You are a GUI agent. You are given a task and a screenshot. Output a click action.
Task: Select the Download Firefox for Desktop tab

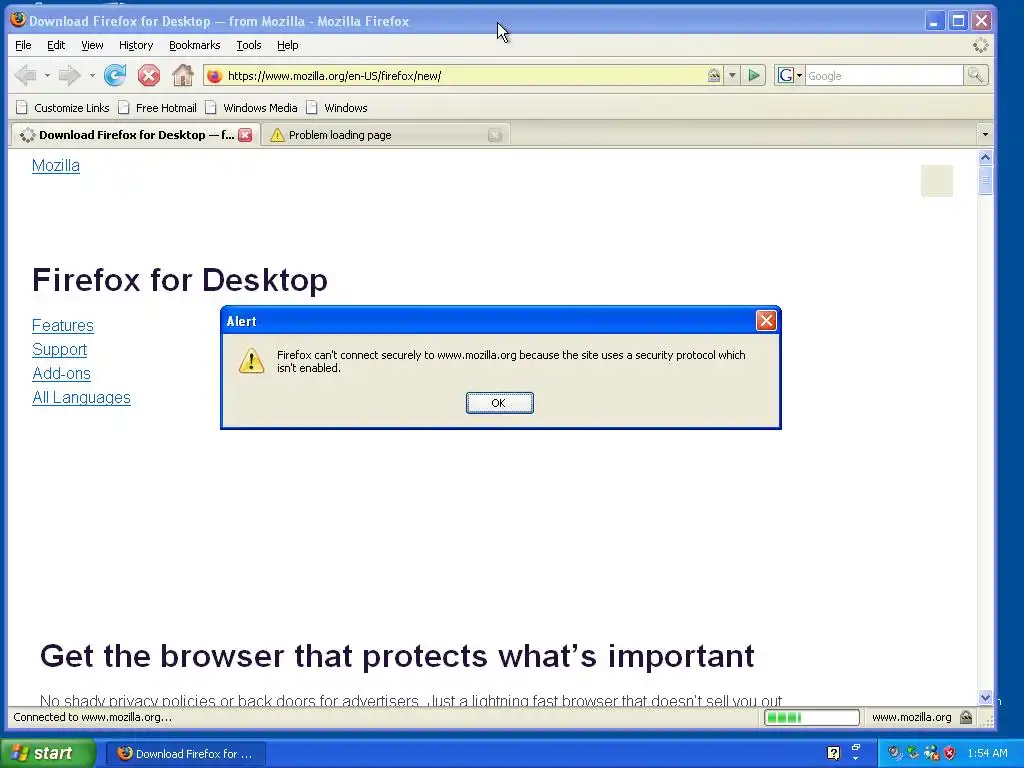[x=135, y=135]
